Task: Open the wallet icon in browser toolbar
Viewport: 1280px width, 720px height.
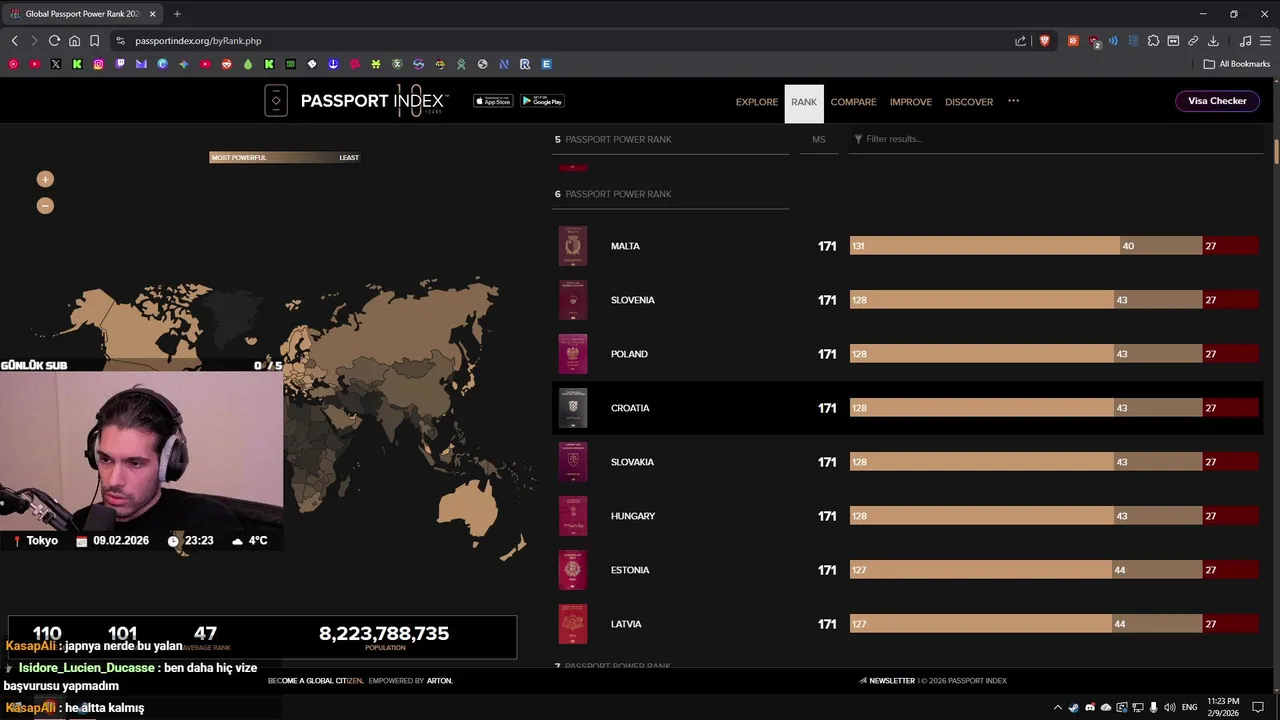Action: pos(1173,41)
